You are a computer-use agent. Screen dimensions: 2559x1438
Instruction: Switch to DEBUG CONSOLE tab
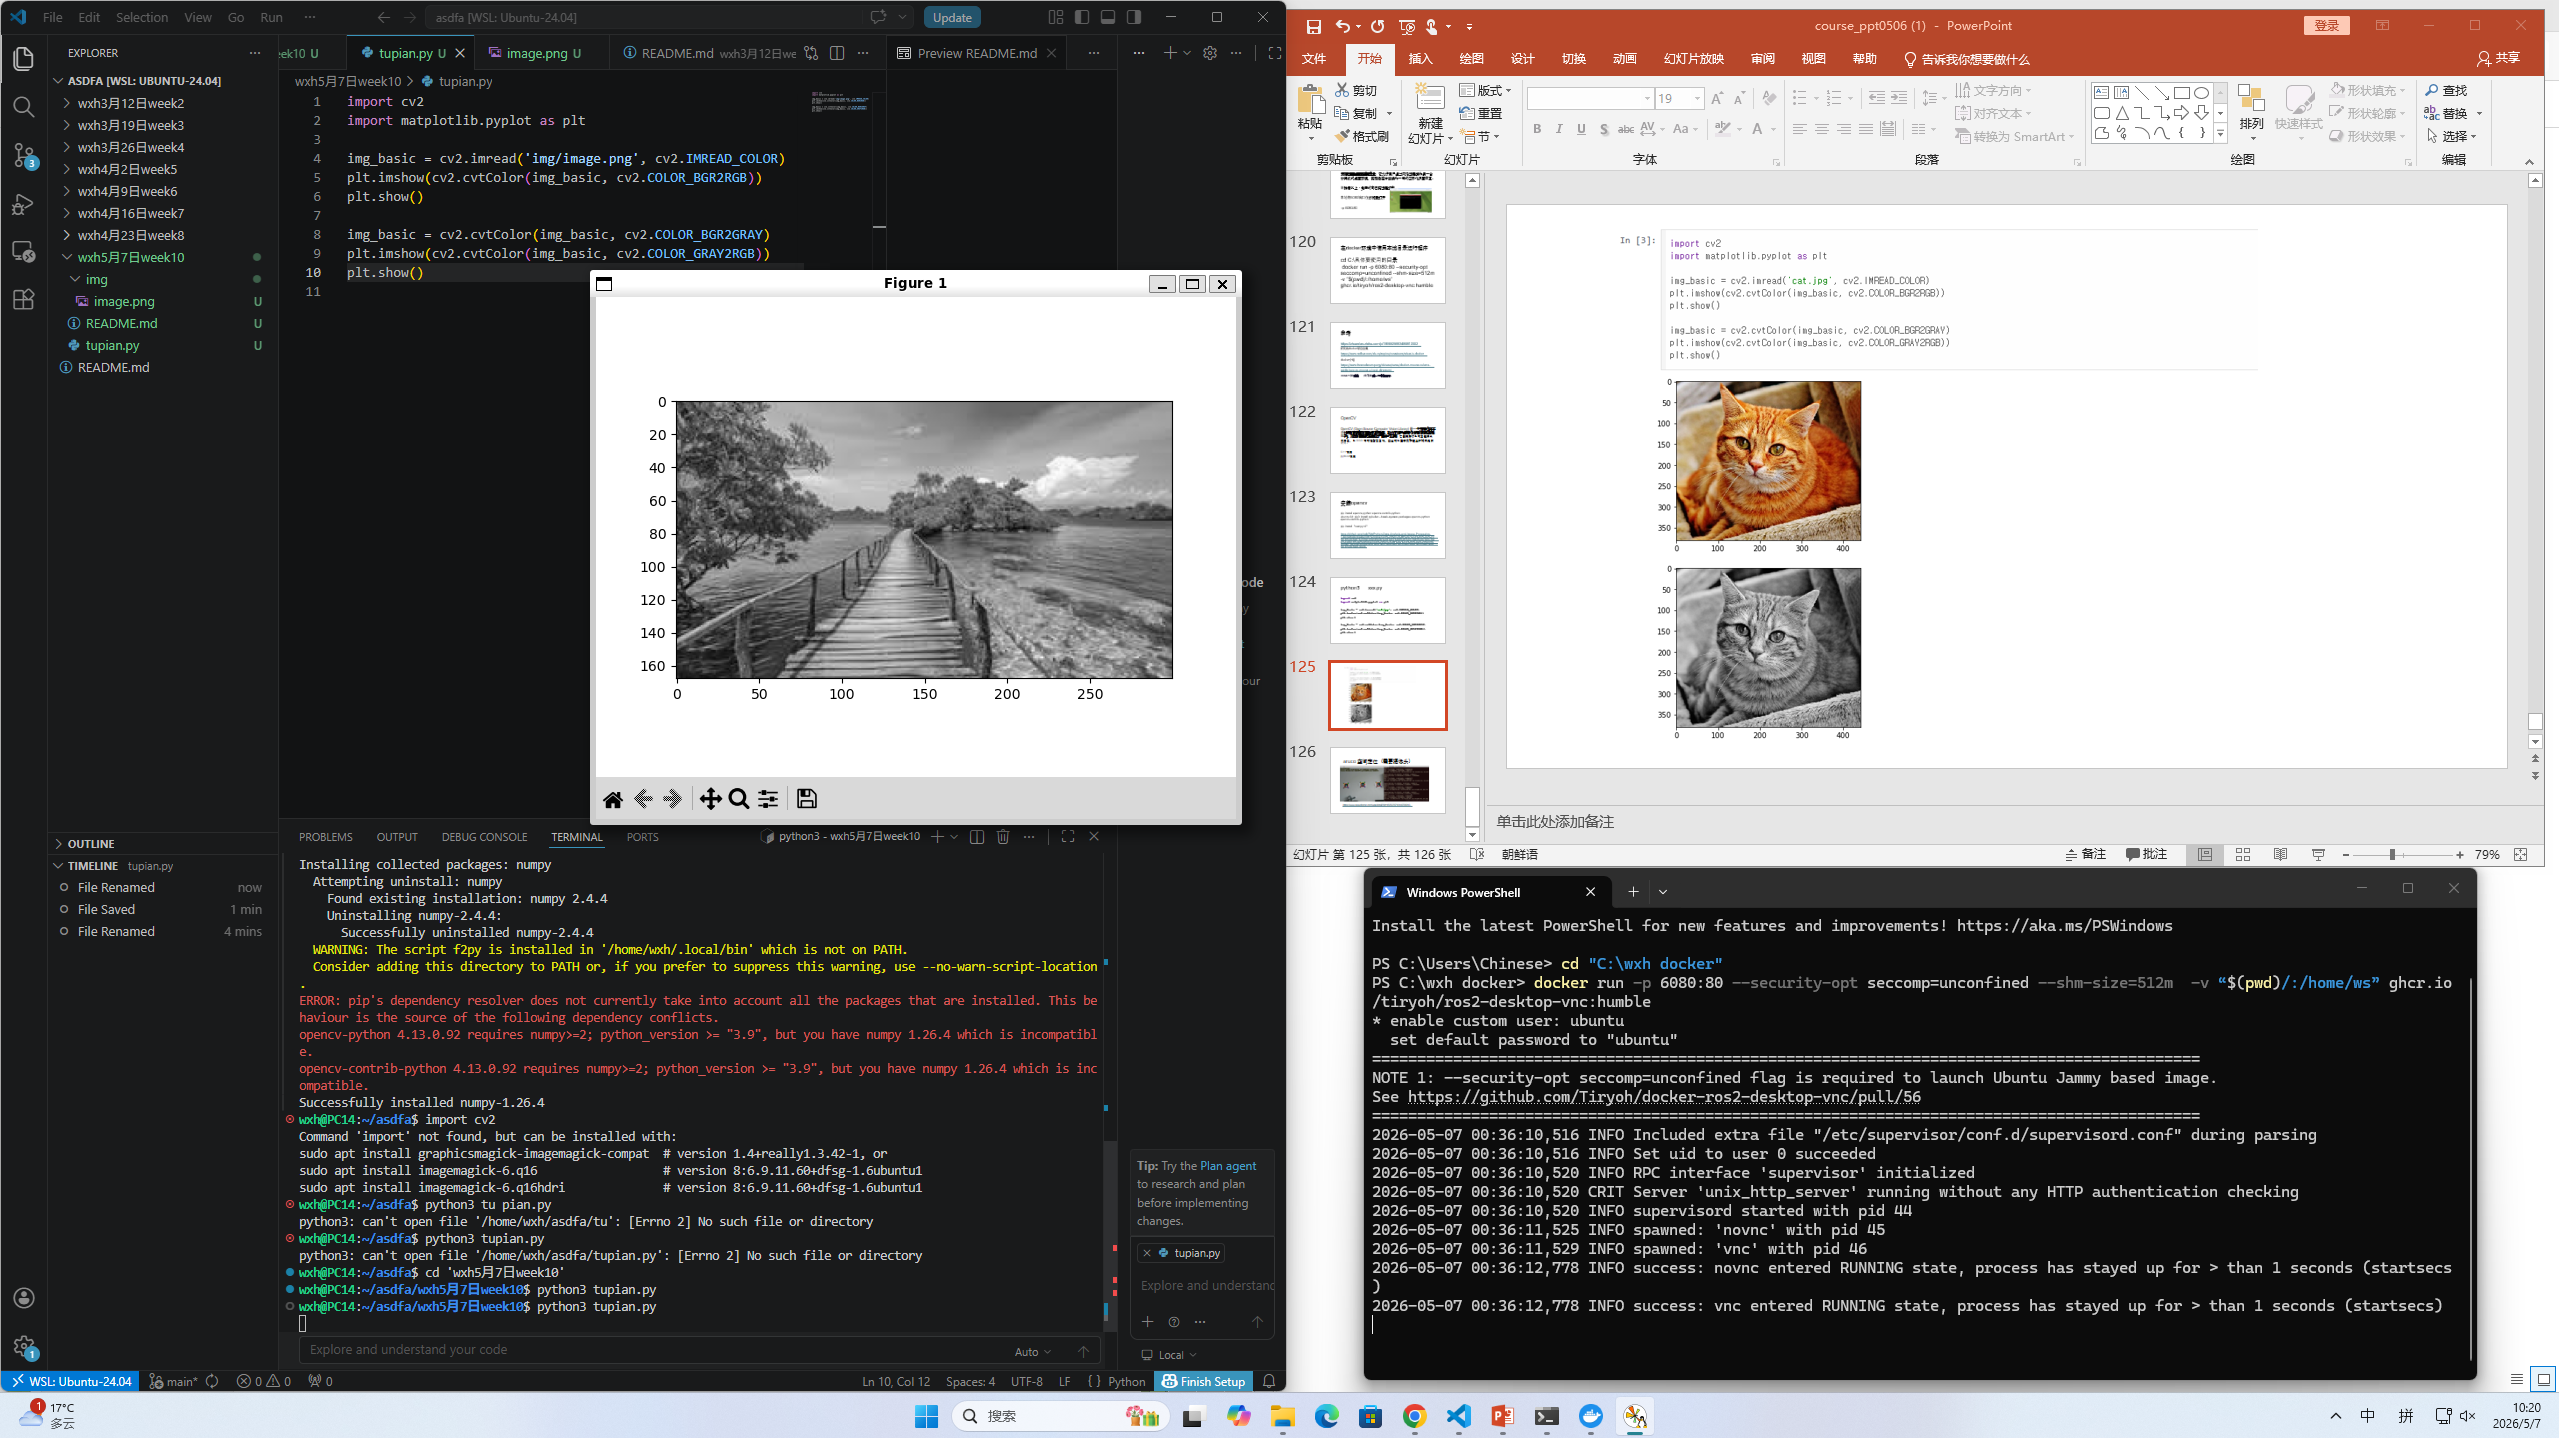coord(484,837)
